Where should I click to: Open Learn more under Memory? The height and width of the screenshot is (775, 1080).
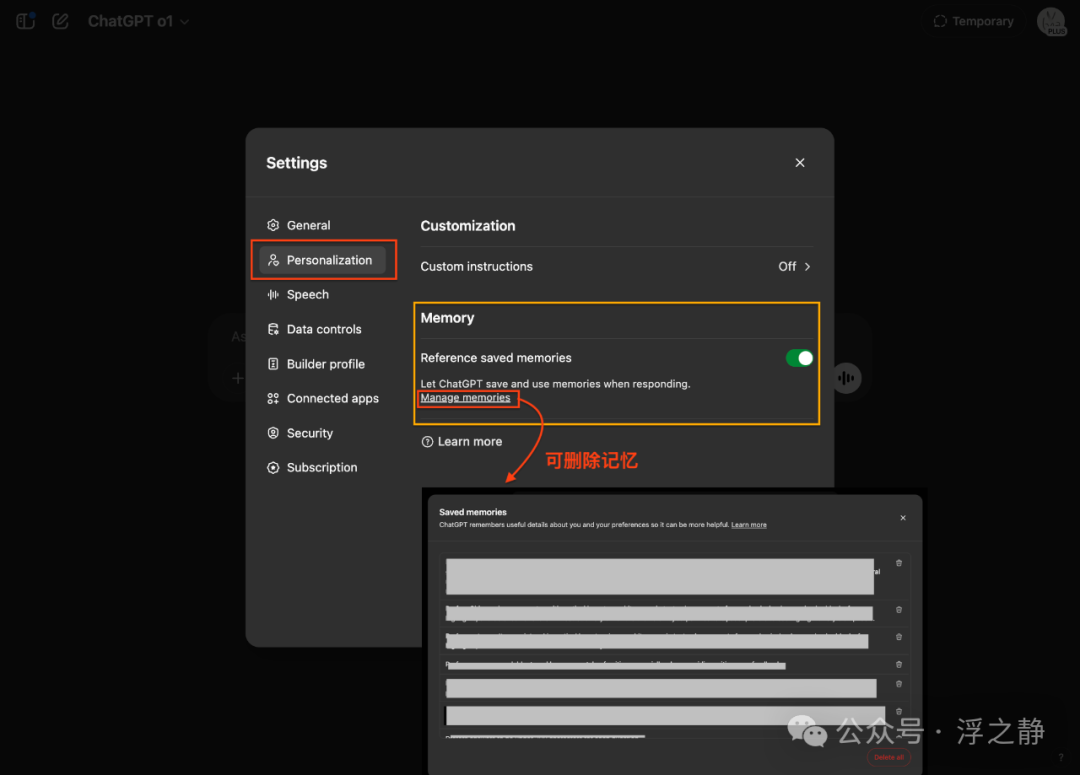(x=469, y=442)
